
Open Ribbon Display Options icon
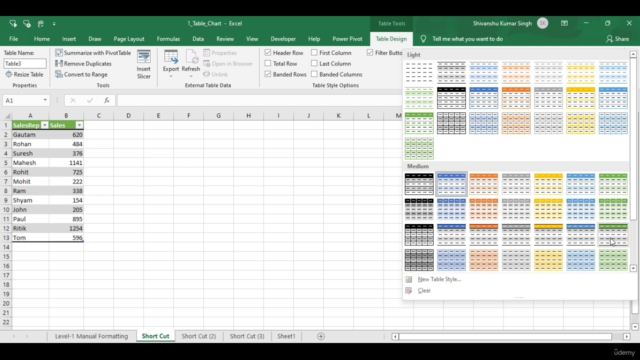point(564,23)
